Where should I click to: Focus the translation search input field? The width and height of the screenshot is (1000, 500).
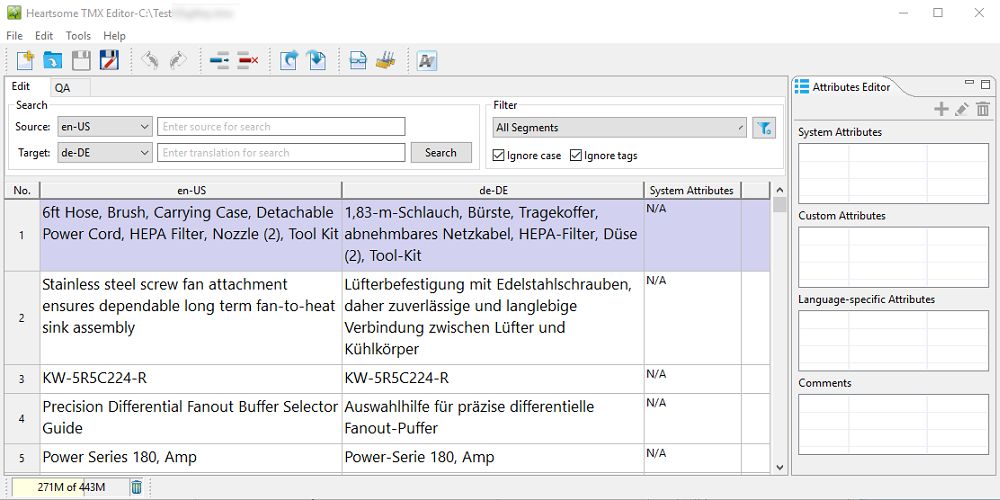pos(281,152)
